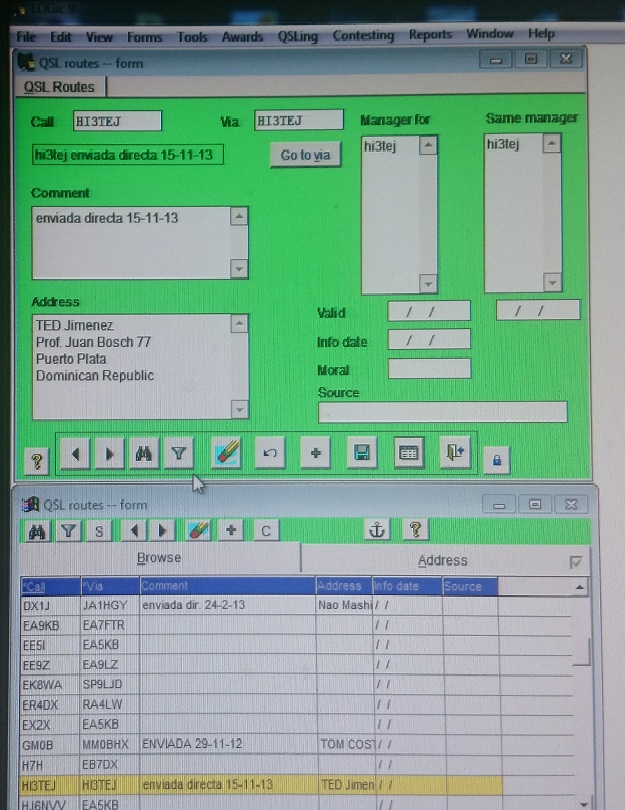Click the funnel filter icon in upper form
625x810 pixels.
point(179,454)
